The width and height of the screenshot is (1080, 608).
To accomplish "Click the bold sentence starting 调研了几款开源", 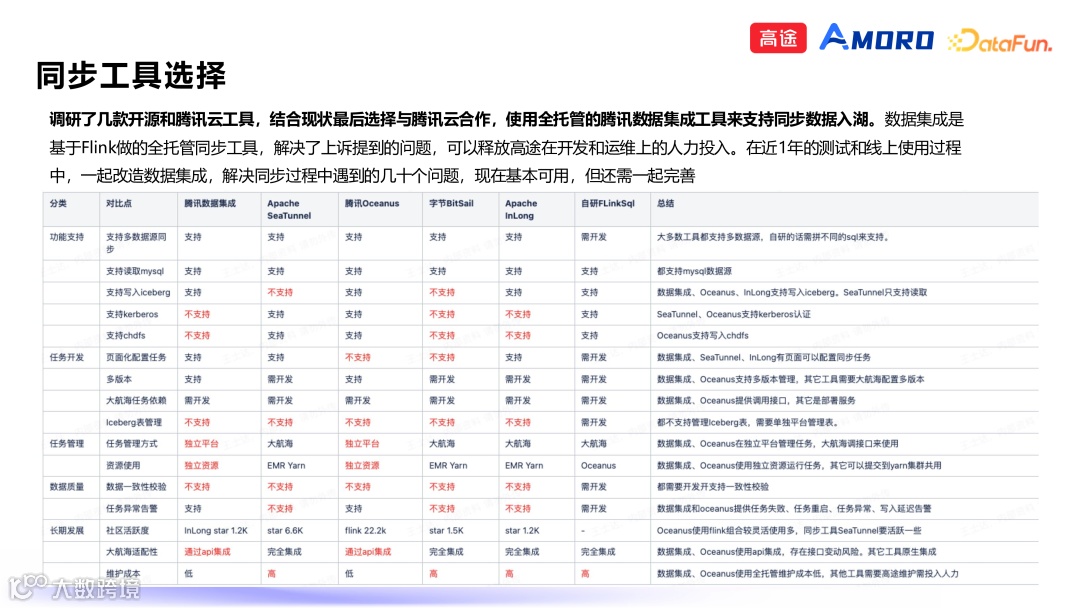I will [465, 119].
